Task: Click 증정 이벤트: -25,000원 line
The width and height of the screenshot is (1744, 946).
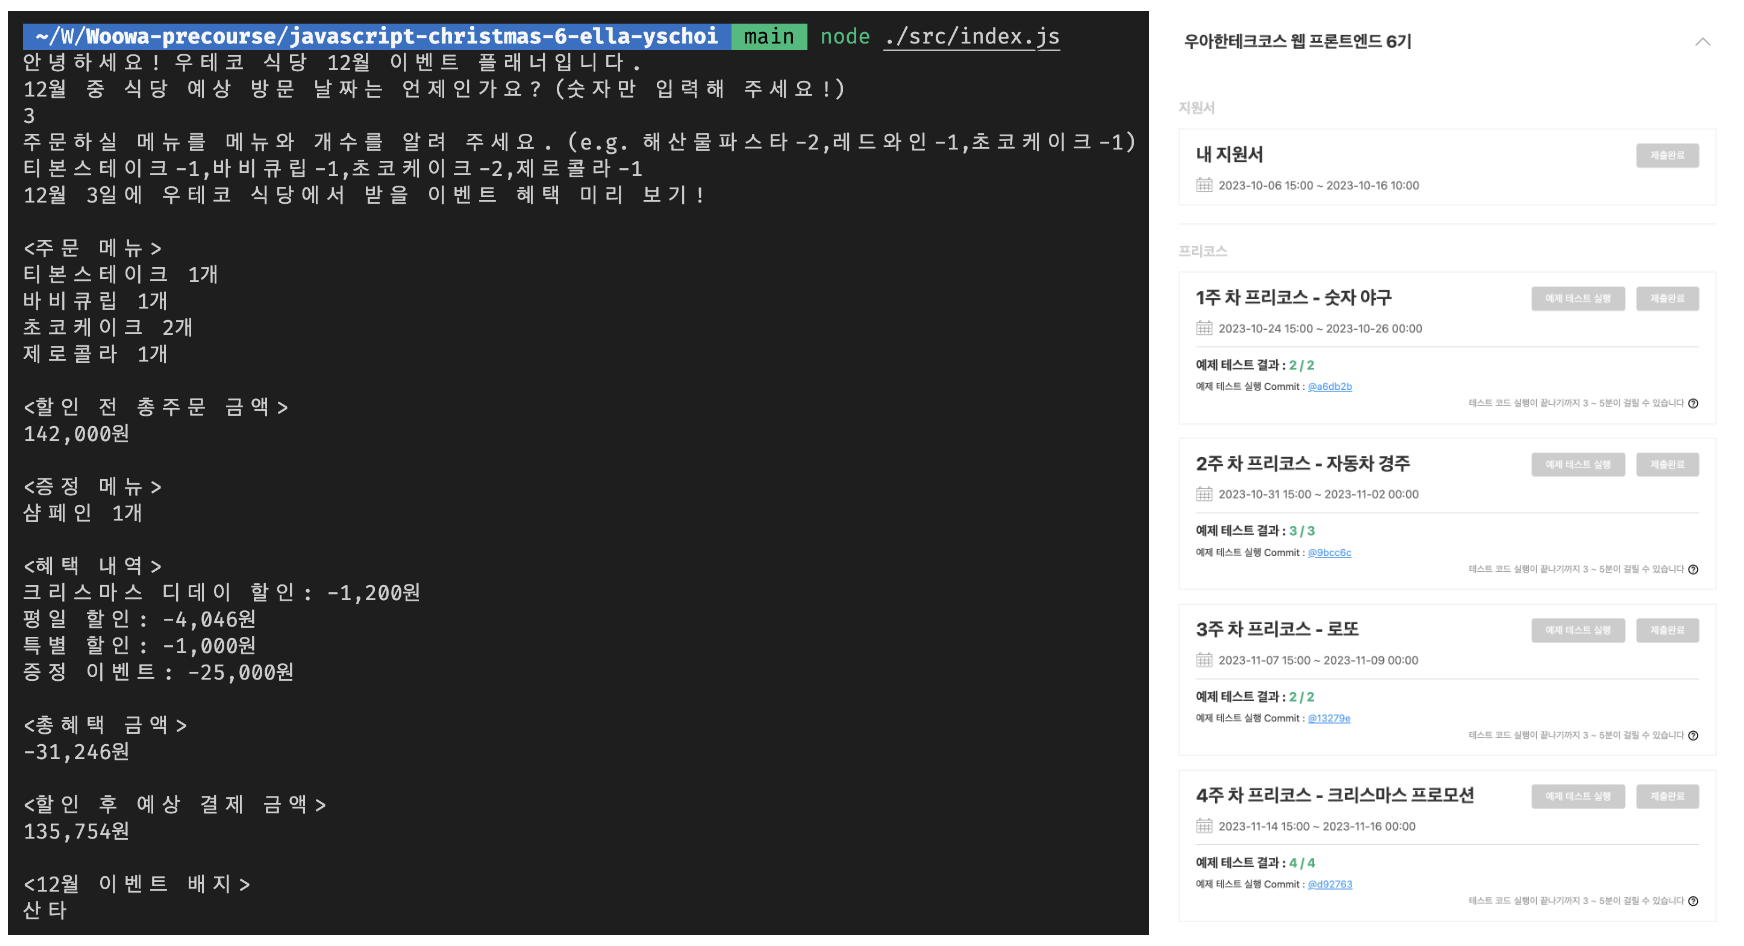Action: [x=158, y=673]
